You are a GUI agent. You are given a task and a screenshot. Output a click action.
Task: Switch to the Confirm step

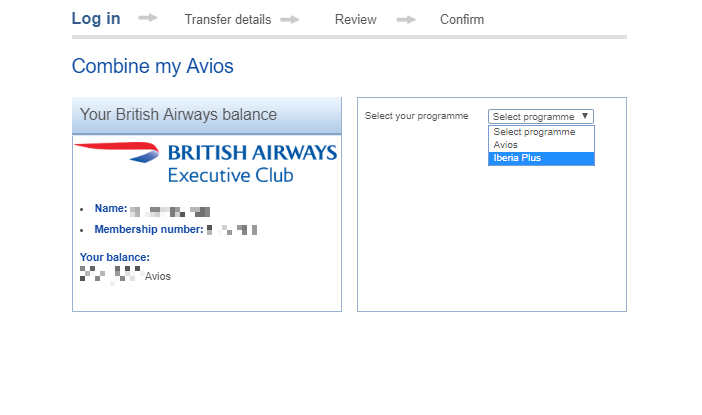click(x=462, y=19)
